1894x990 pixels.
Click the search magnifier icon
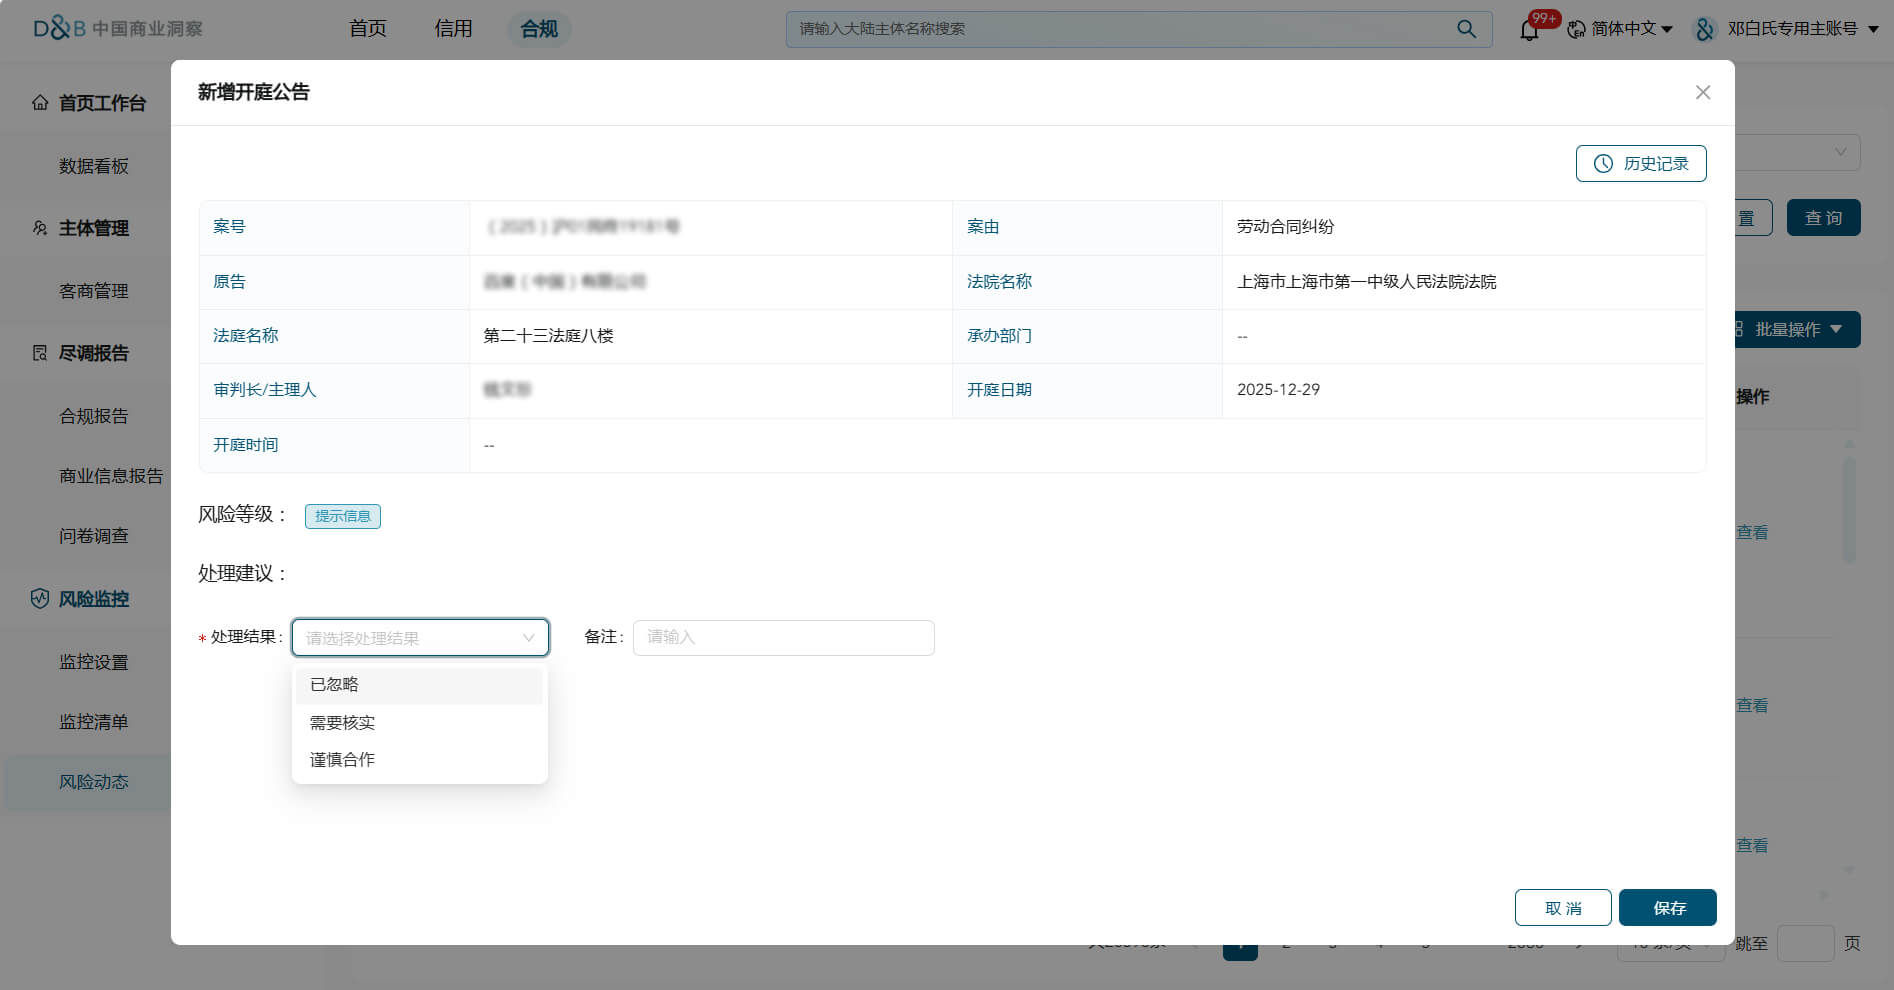[x=1466, y=29]
